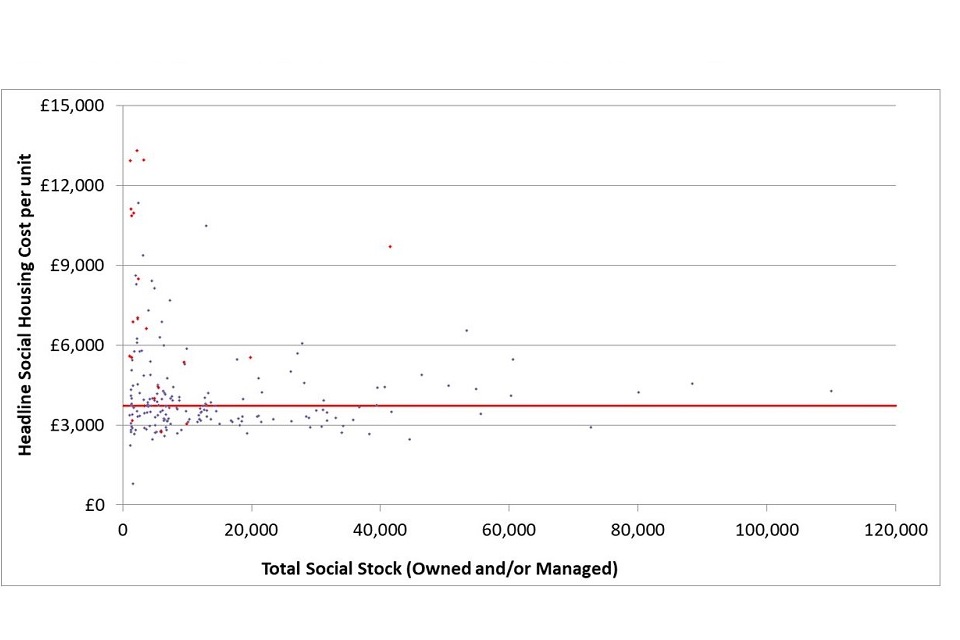This screenshot has width=960, height=640.
Task: Click the Total Social Stock x-axis title
Action: click(x=440, y=569)
